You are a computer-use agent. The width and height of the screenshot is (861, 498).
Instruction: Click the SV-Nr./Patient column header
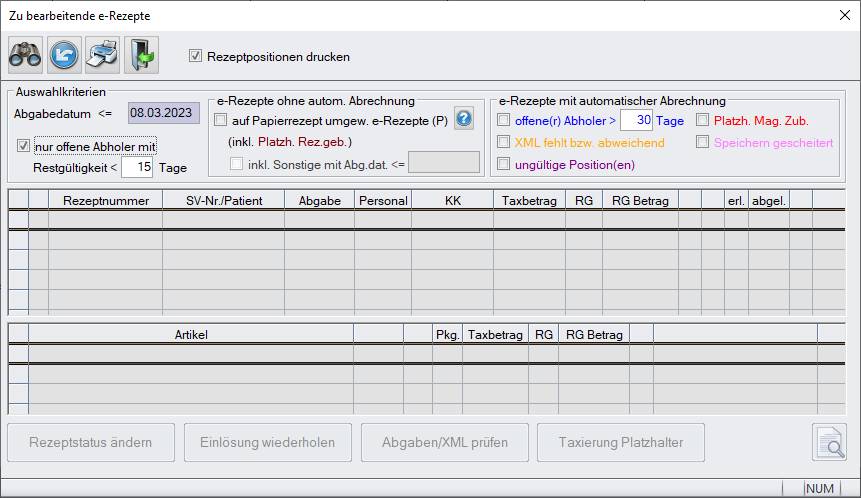click(224, 200)
